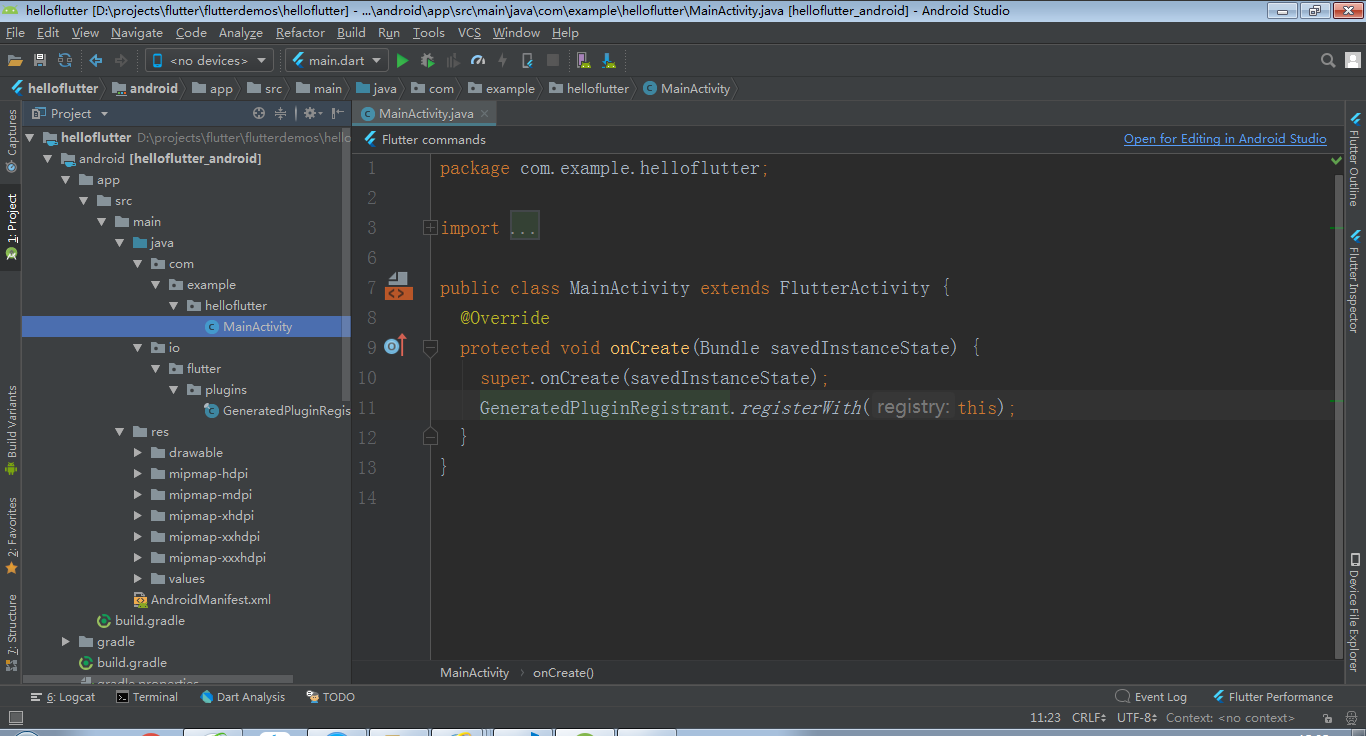Screen dimensions: 1366x736
Task: Expand the gradle folder arrow
Action: [x=66, y=642]
